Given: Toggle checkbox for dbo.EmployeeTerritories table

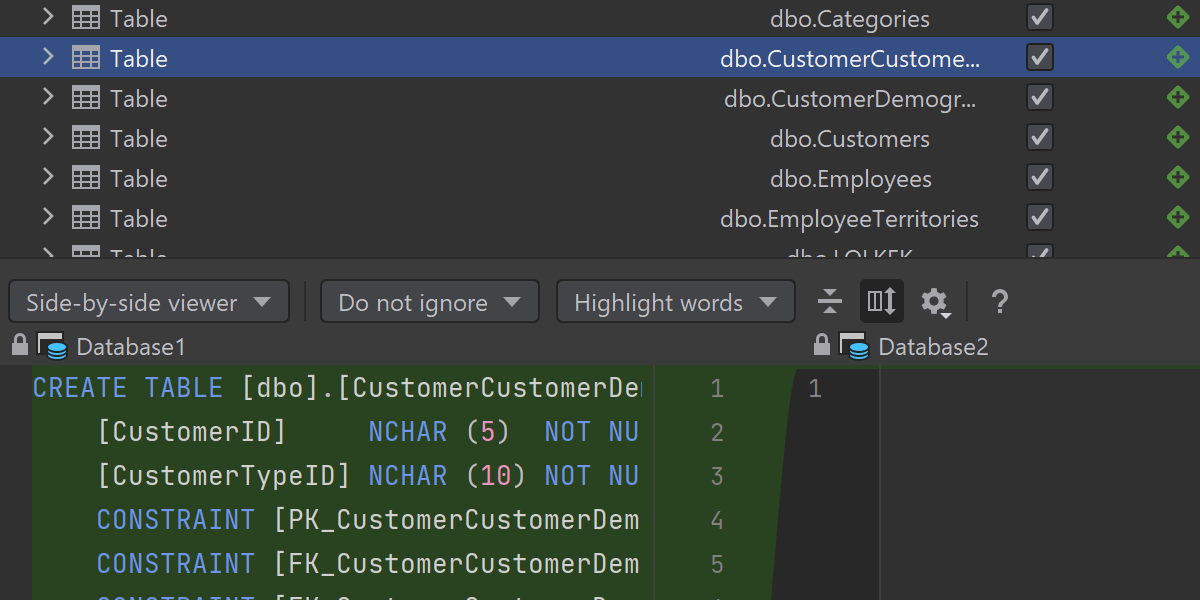Looking at the screenshot, I should click(x=1040, y=218).
